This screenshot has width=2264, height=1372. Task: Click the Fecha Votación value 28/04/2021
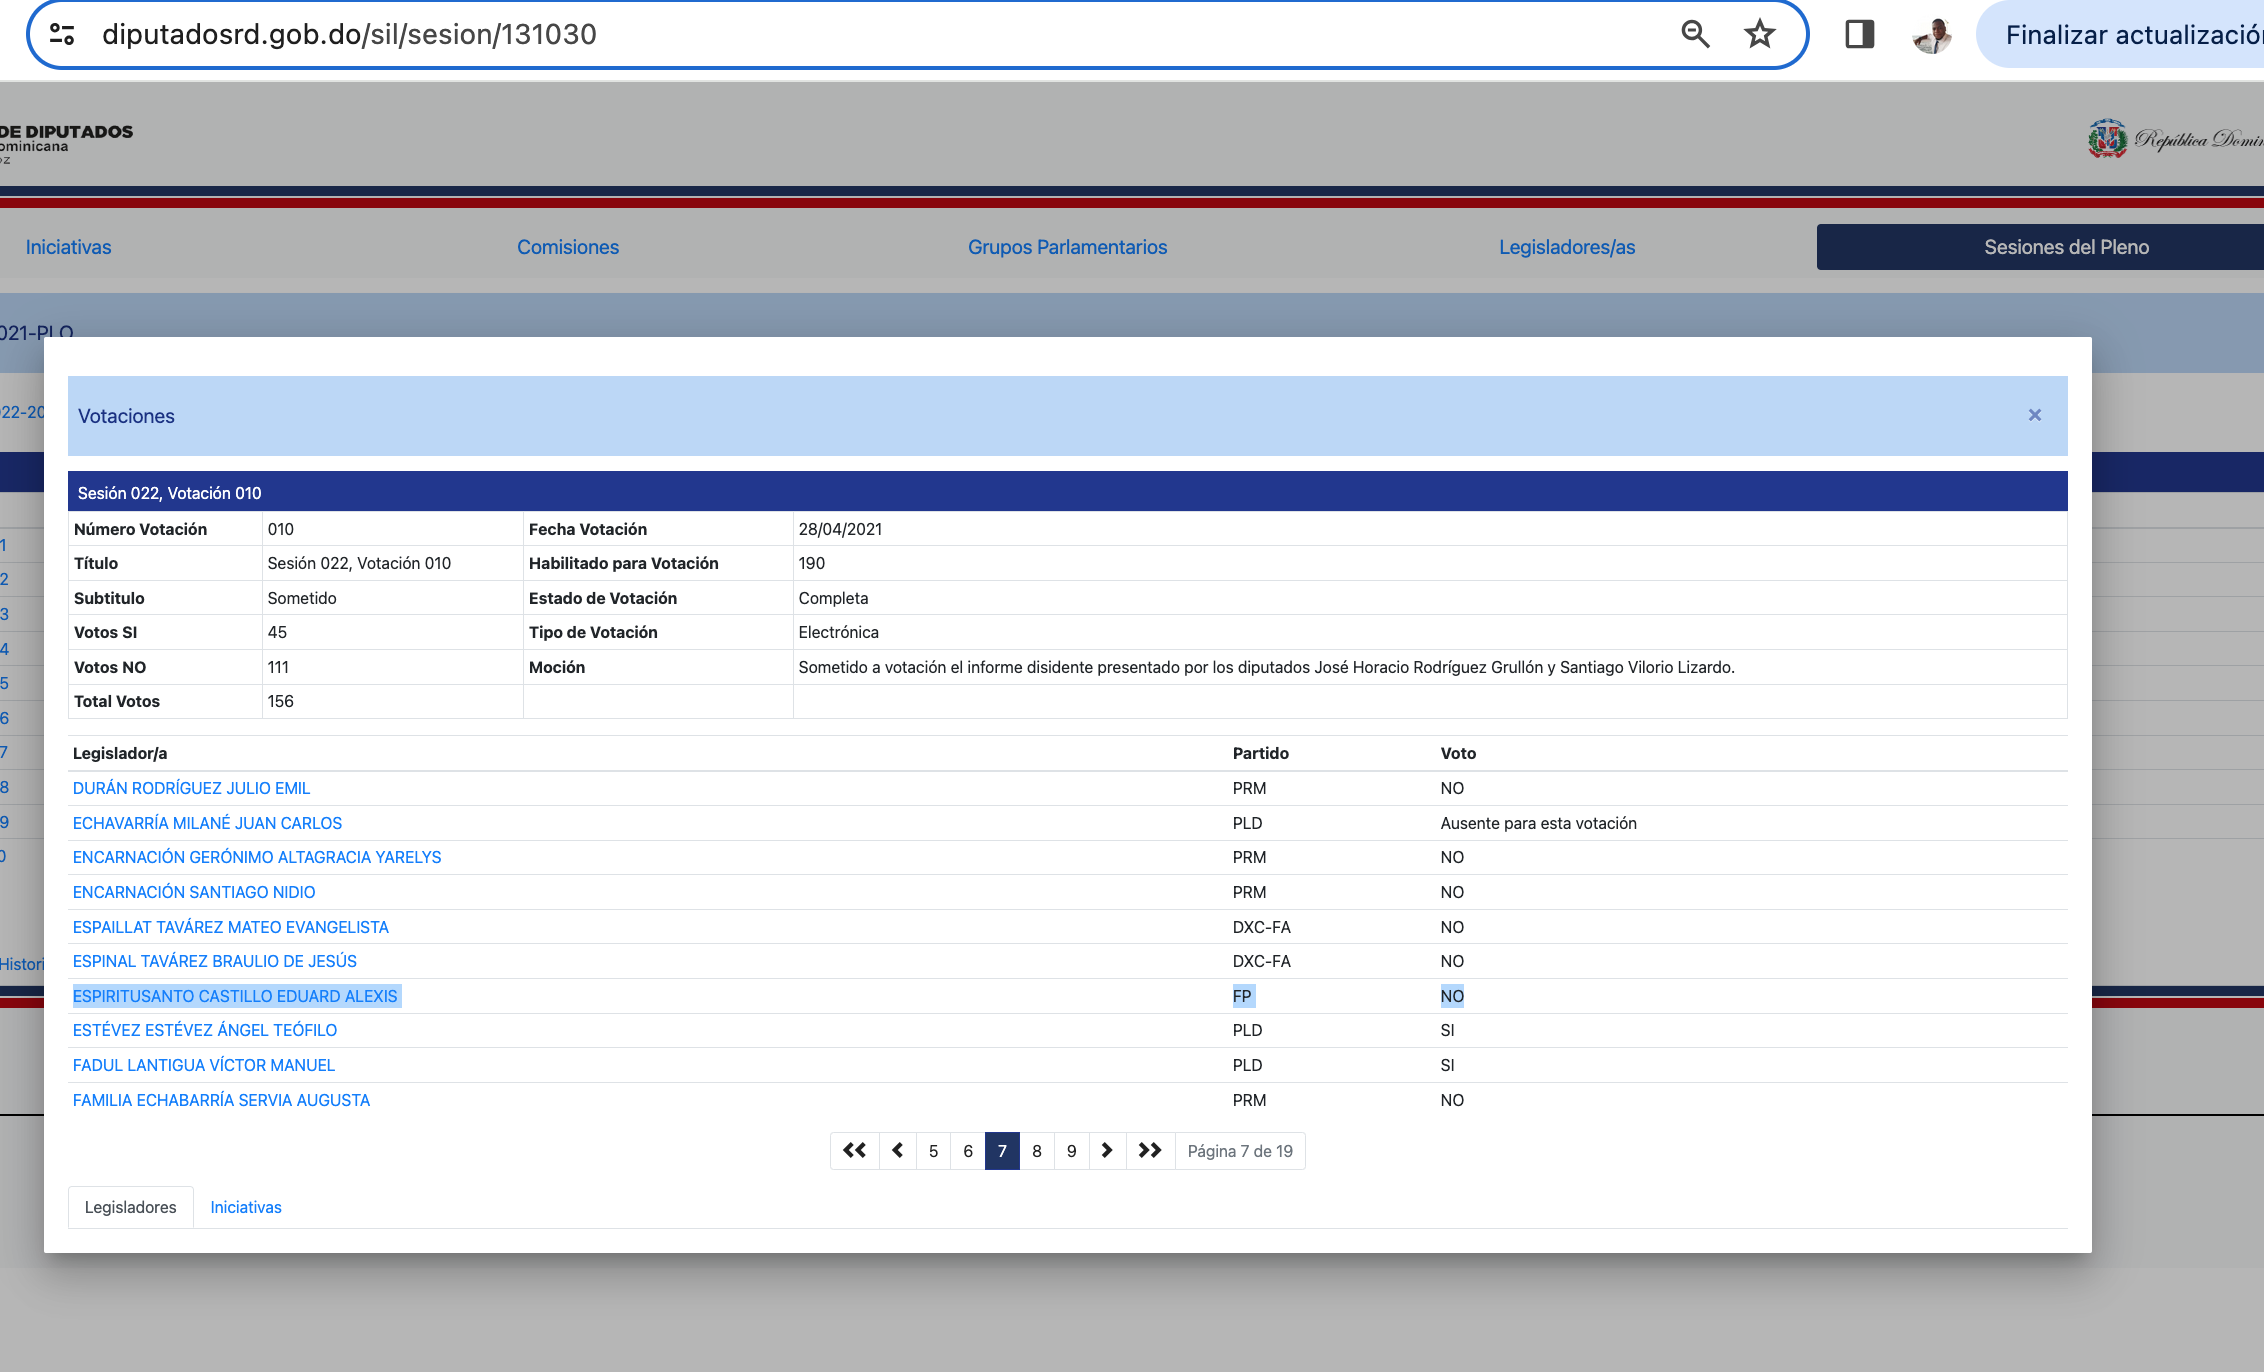(840, 529)
